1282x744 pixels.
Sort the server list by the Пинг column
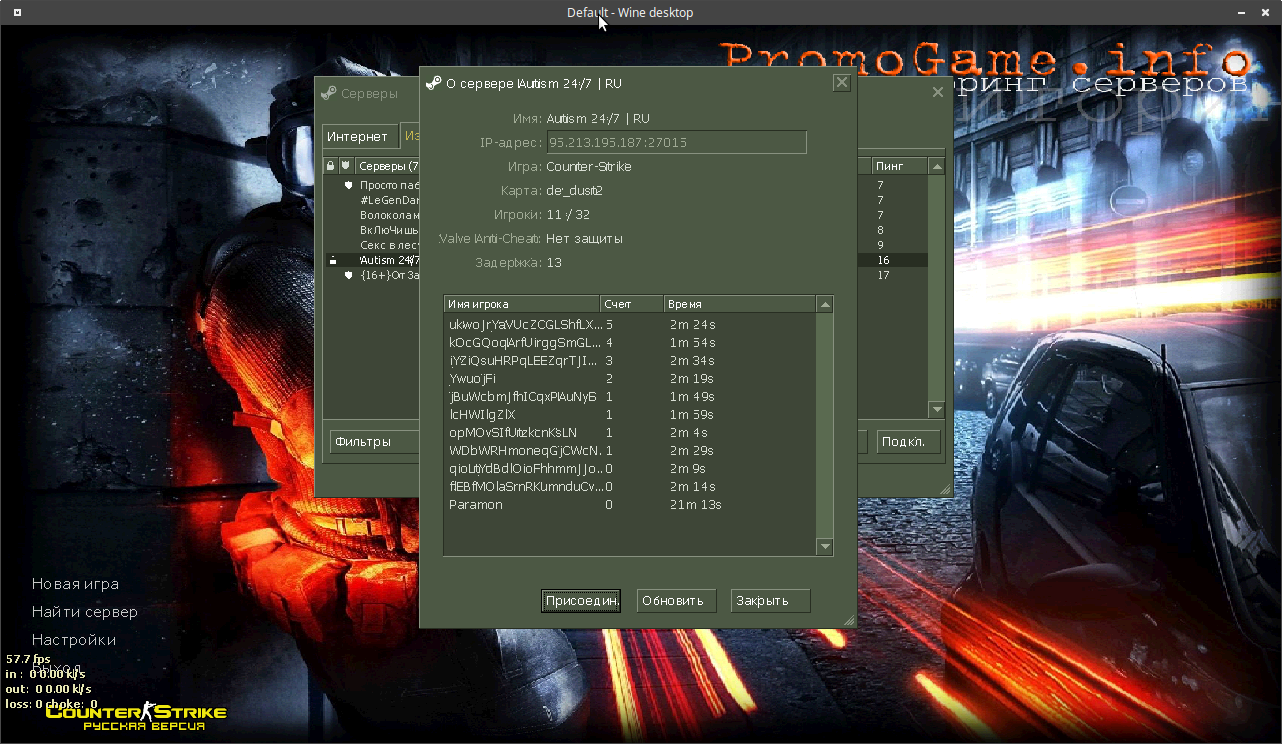900,166
